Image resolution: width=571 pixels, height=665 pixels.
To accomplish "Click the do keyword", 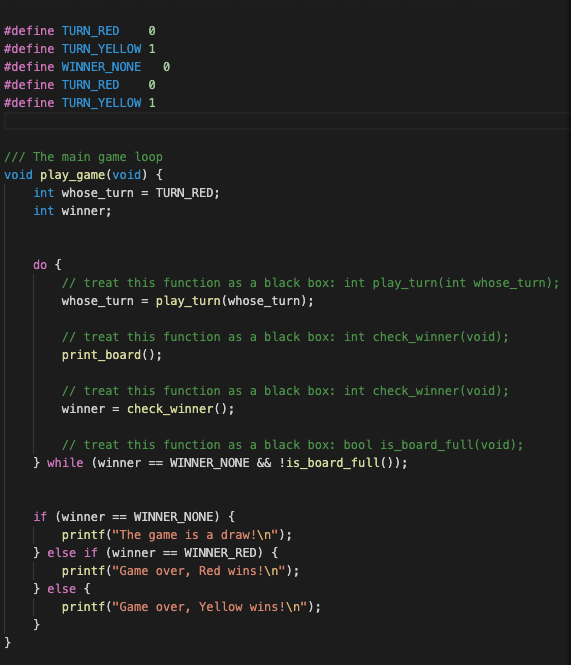I will 40,265.
